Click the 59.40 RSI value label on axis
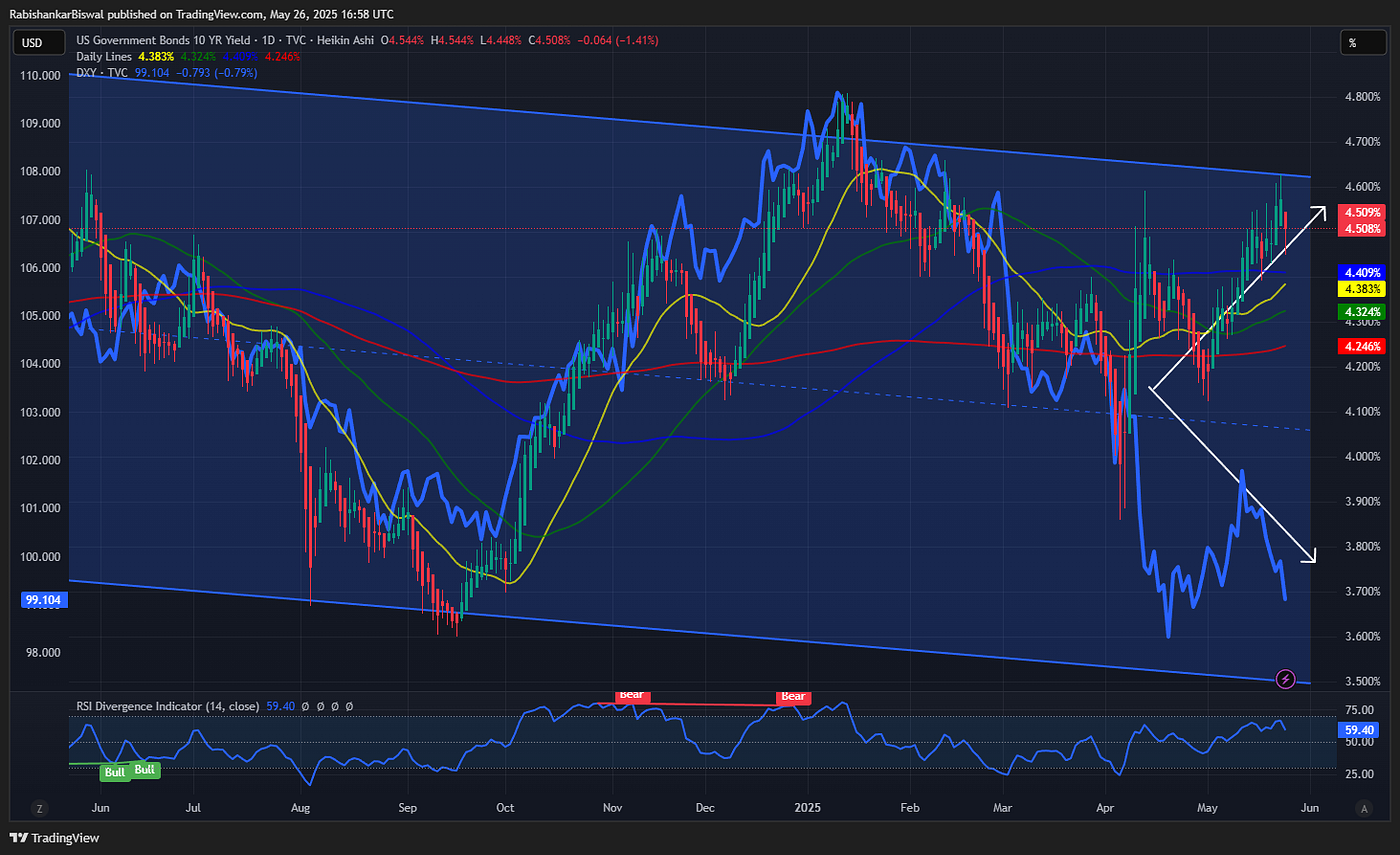The image size is (1400, 855). (1360, 730)
